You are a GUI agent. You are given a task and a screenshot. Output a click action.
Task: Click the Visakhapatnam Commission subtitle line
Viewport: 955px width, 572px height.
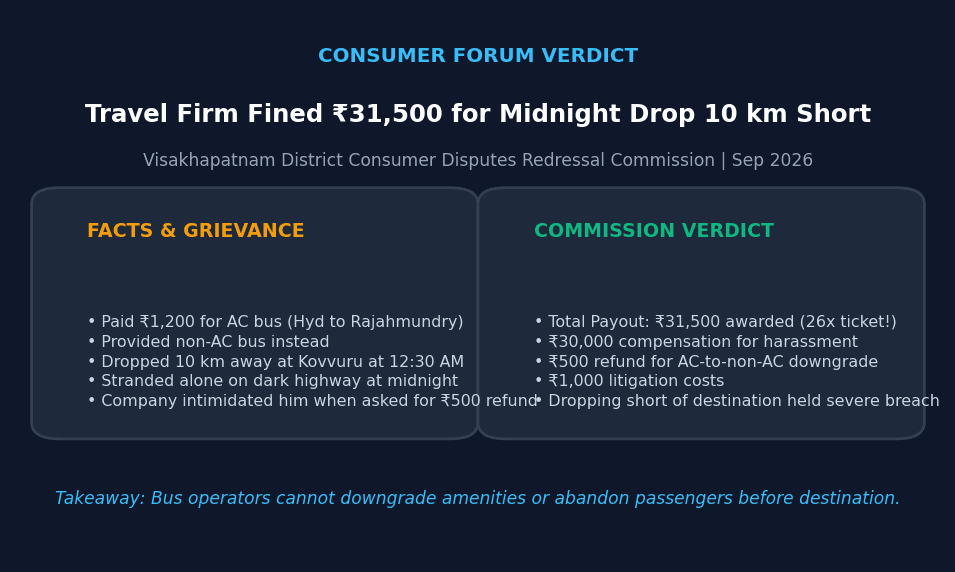coord(478,160)
